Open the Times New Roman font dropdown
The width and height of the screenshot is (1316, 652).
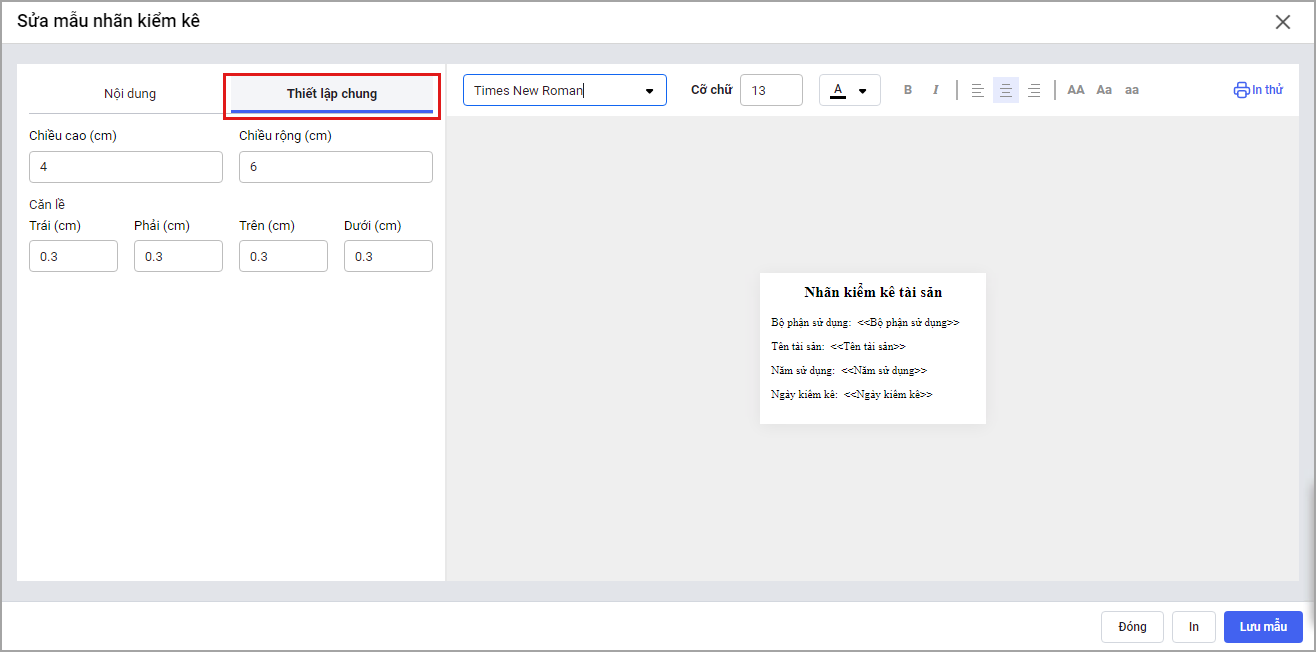tap(564, 90)
